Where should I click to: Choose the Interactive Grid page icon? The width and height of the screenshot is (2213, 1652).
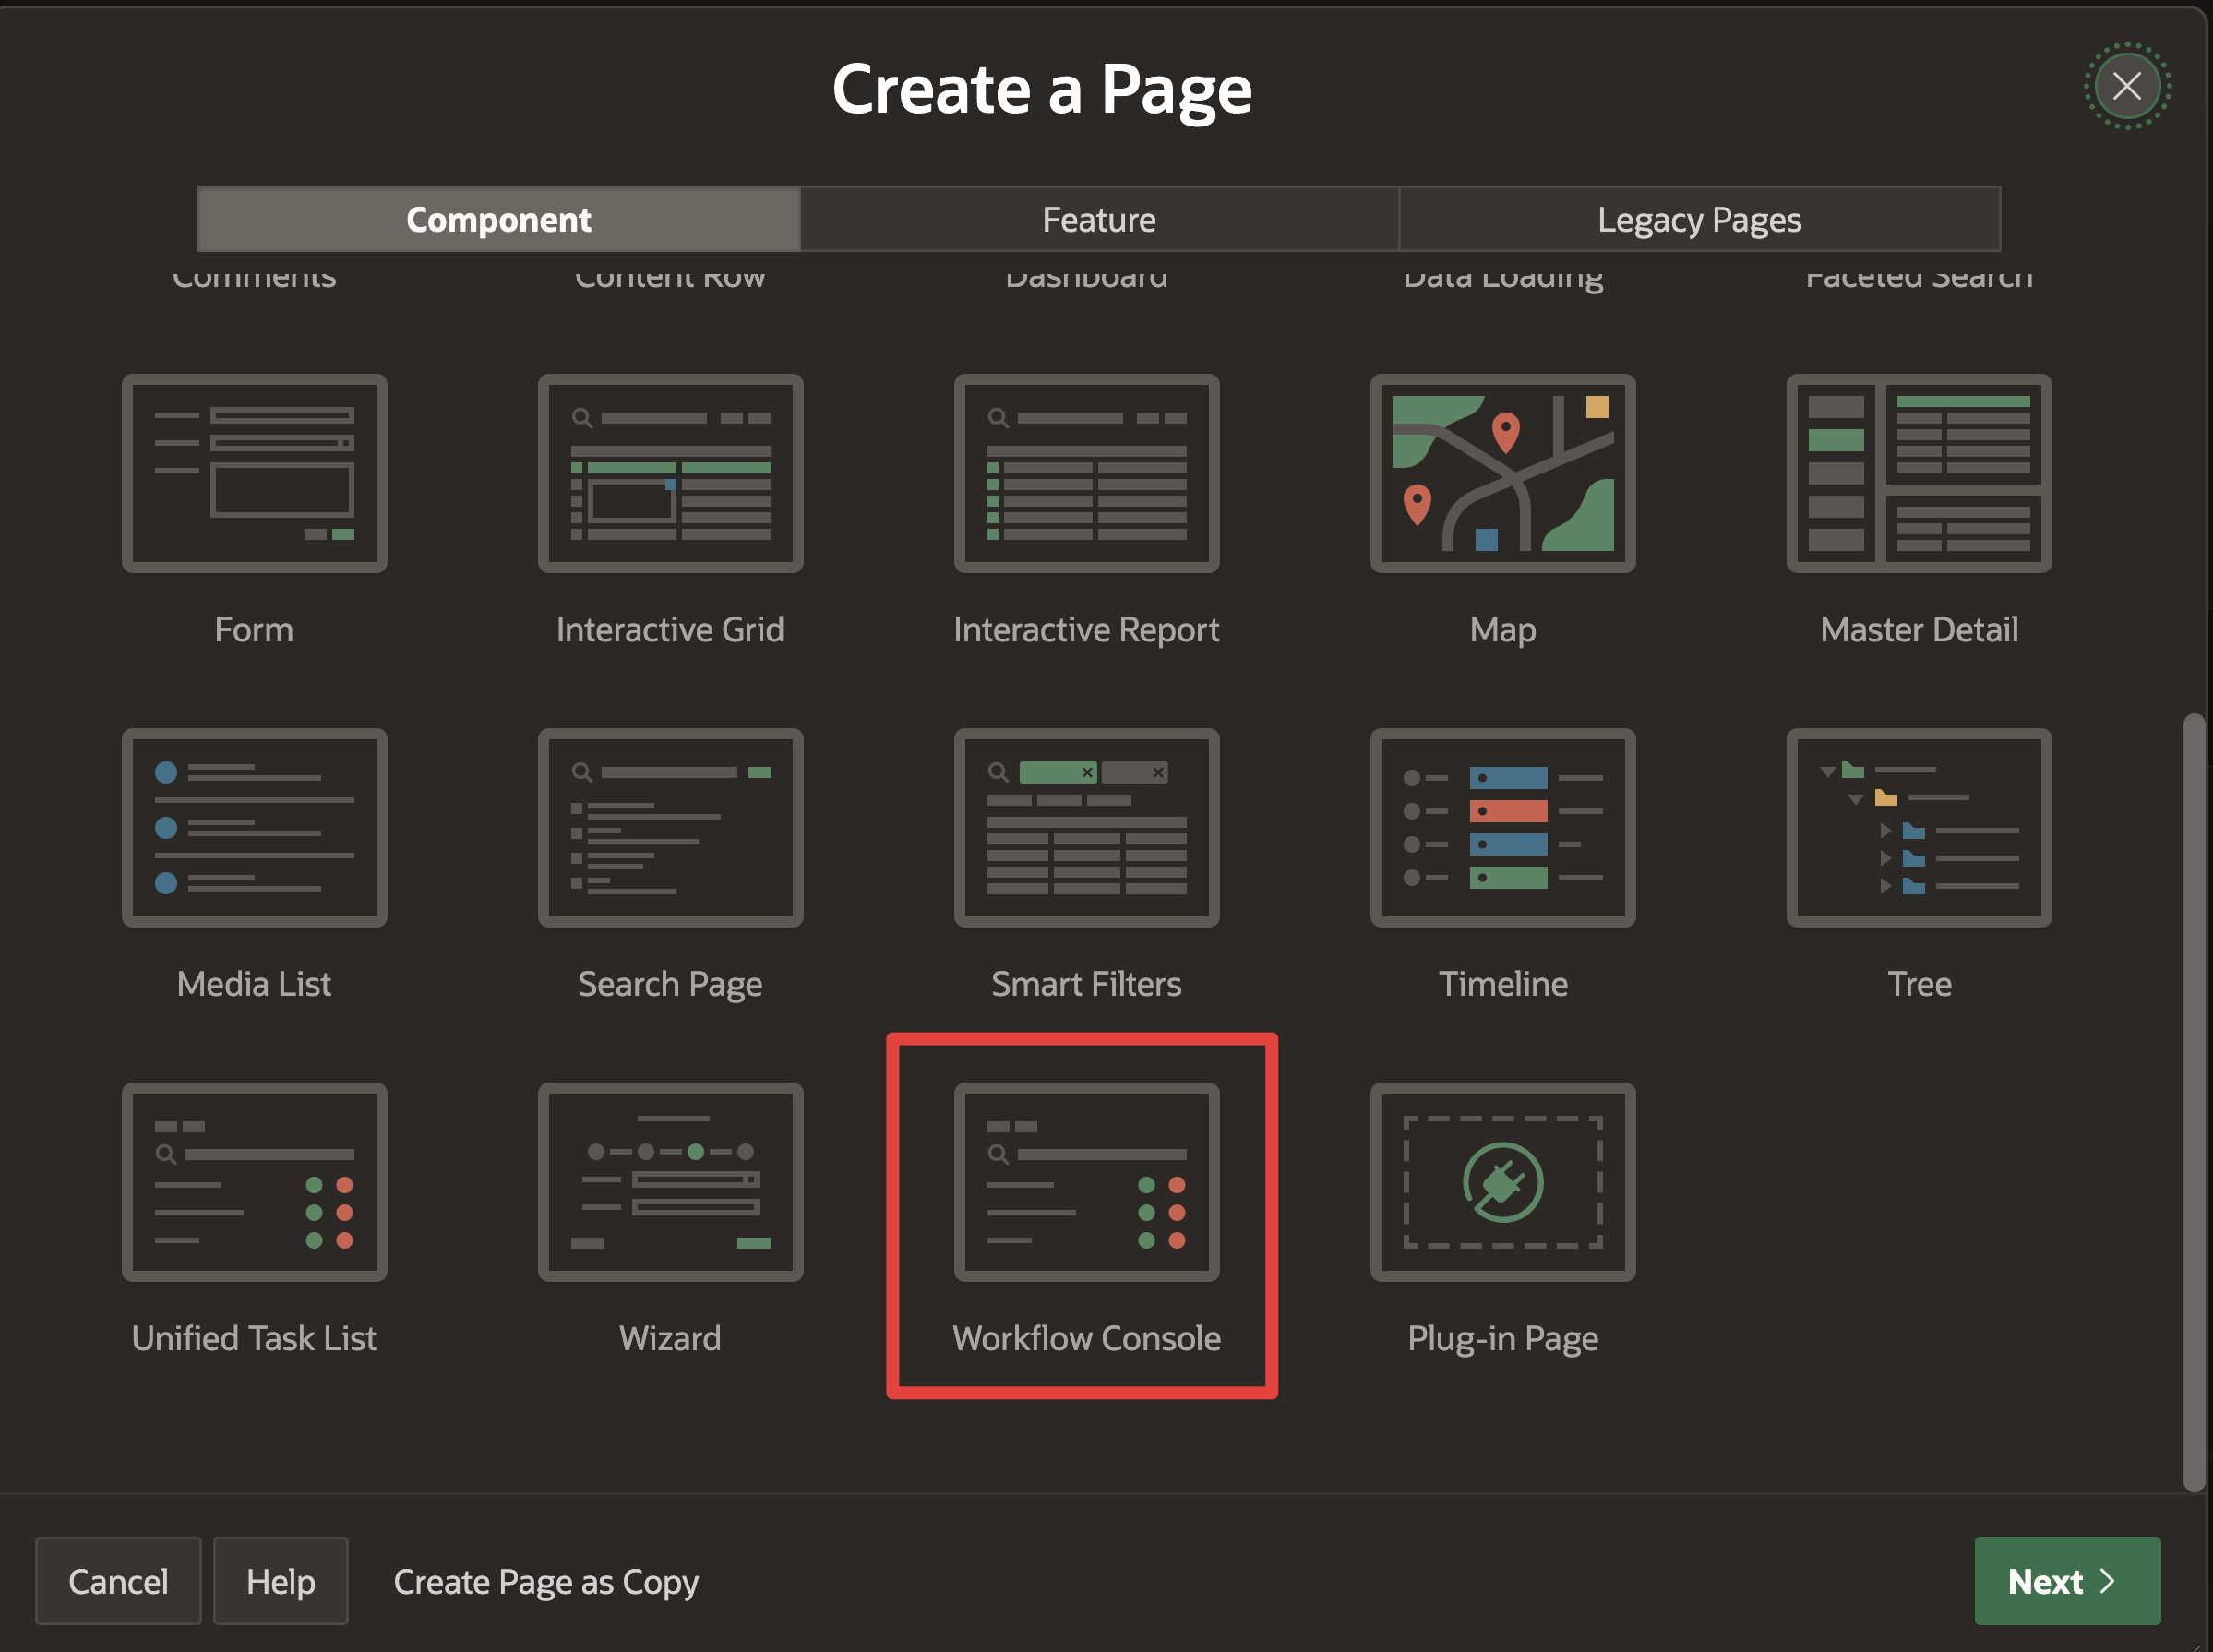[x=670, y=474]
